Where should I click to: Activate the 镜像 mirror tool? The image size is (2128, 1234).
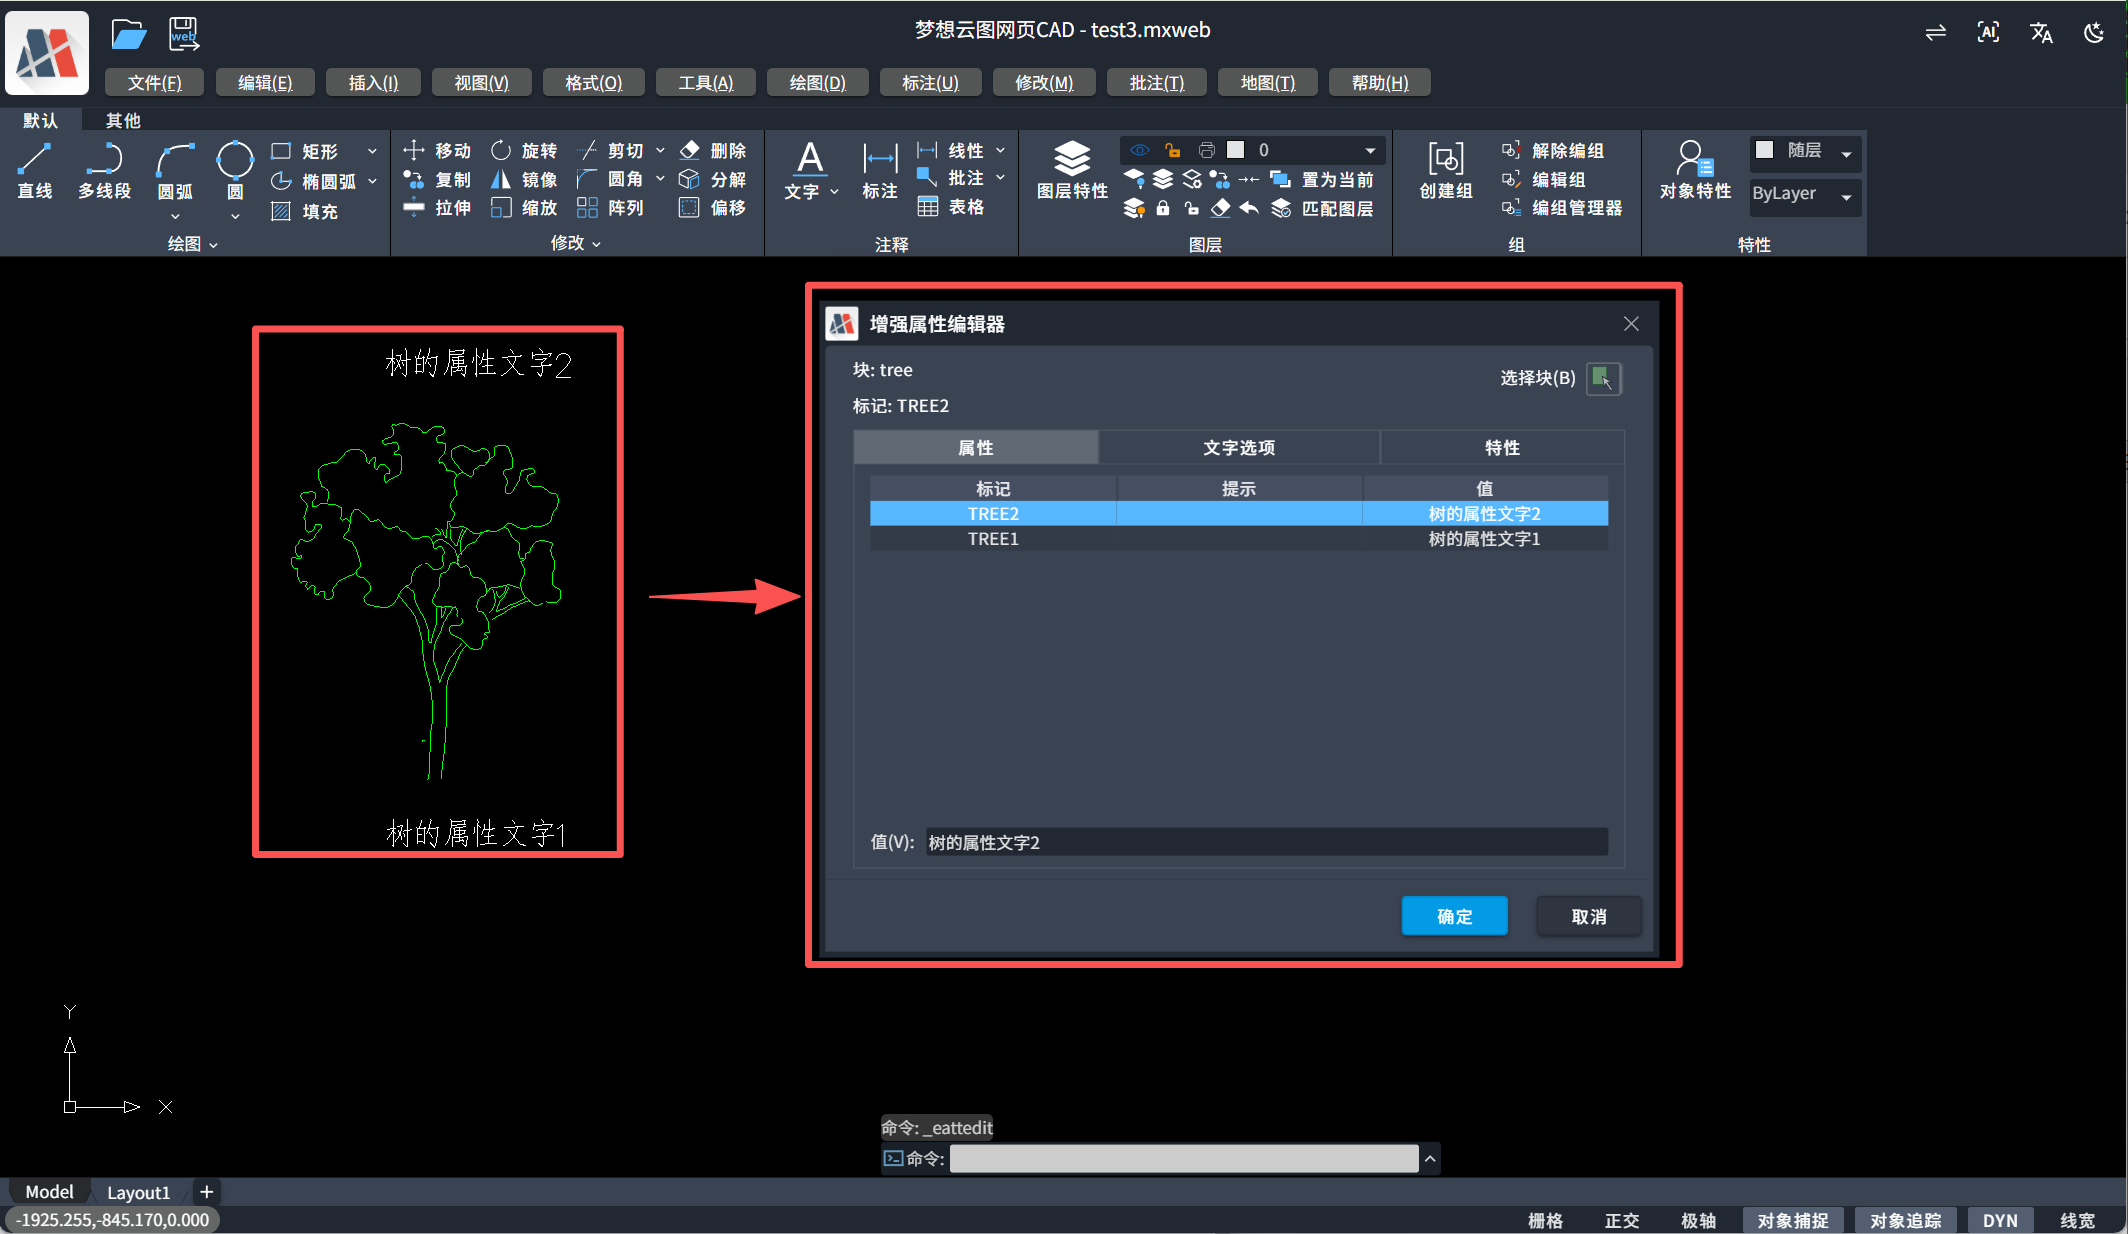[524, 179]
